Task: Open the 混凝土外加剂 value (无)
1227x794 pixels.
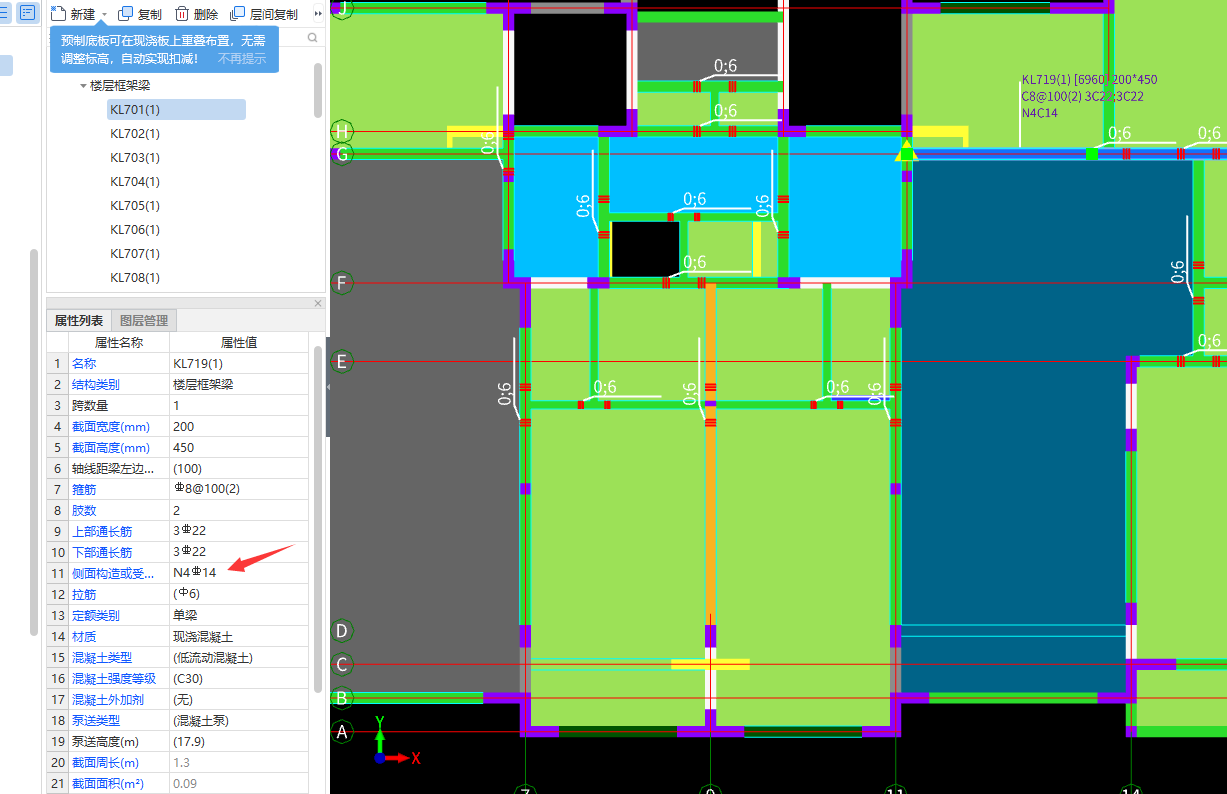Action: (x=239, y=699)
